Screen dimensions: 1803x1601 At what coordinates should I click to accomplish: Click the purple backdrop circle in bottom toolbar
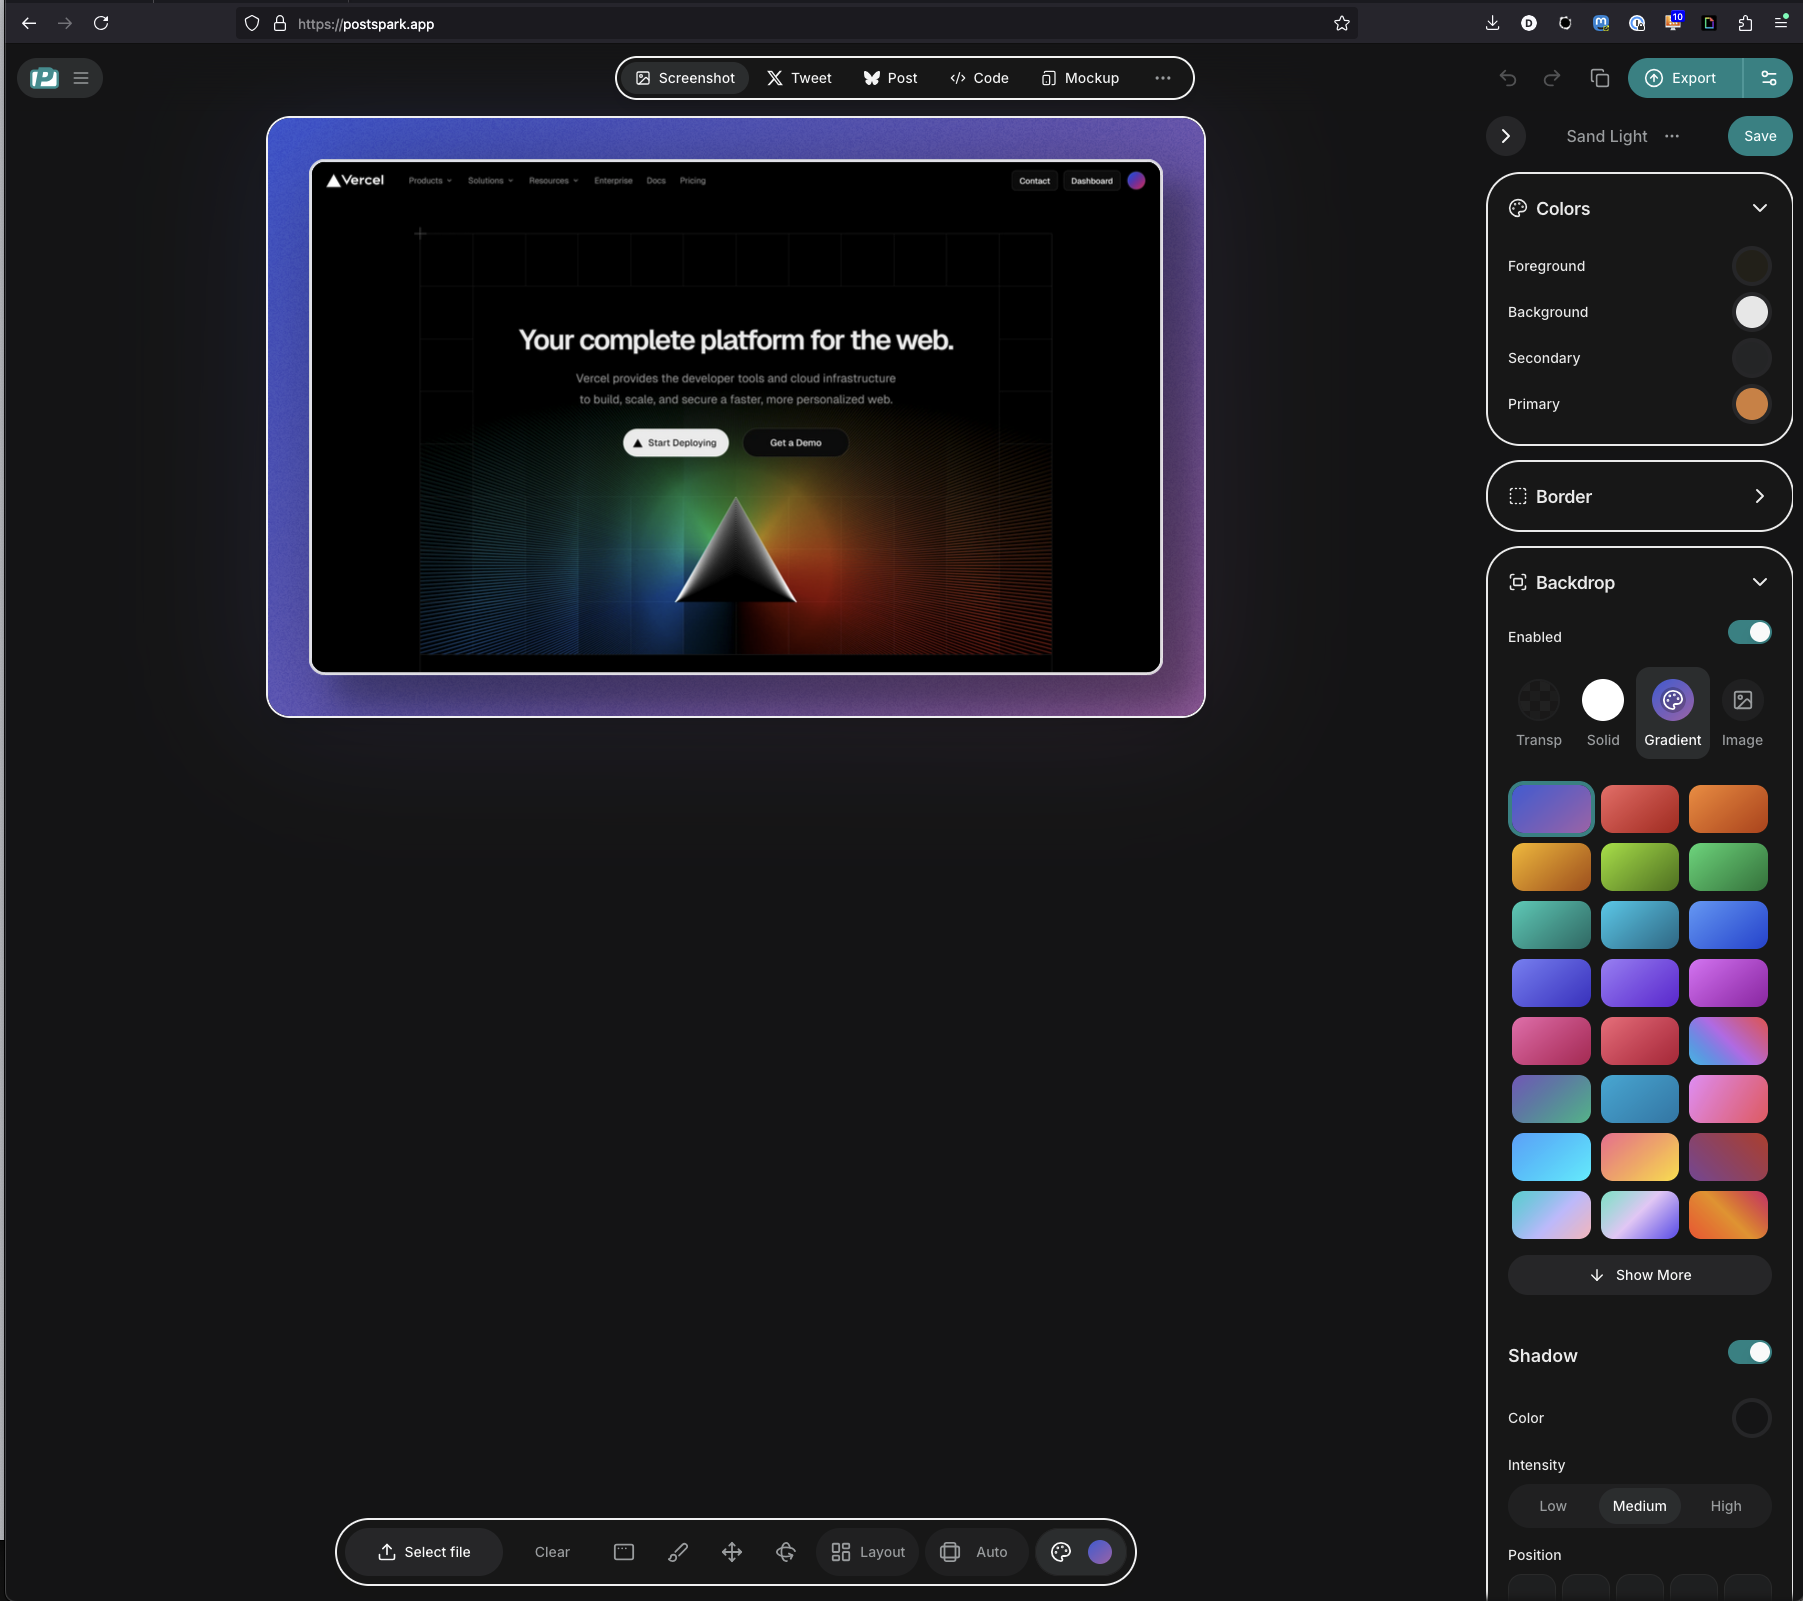pos(1100,1552)
